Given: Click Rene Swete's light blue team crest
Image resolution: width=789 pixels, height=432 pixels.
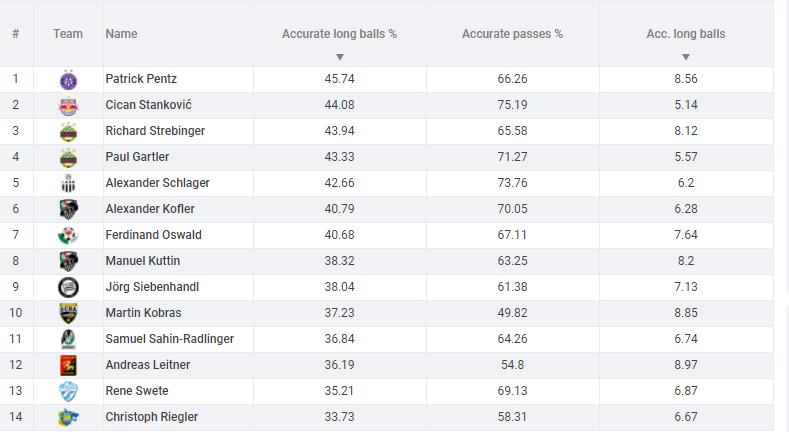Looking at the screenshot, I should pyautogui.click(x=68, y=391).
